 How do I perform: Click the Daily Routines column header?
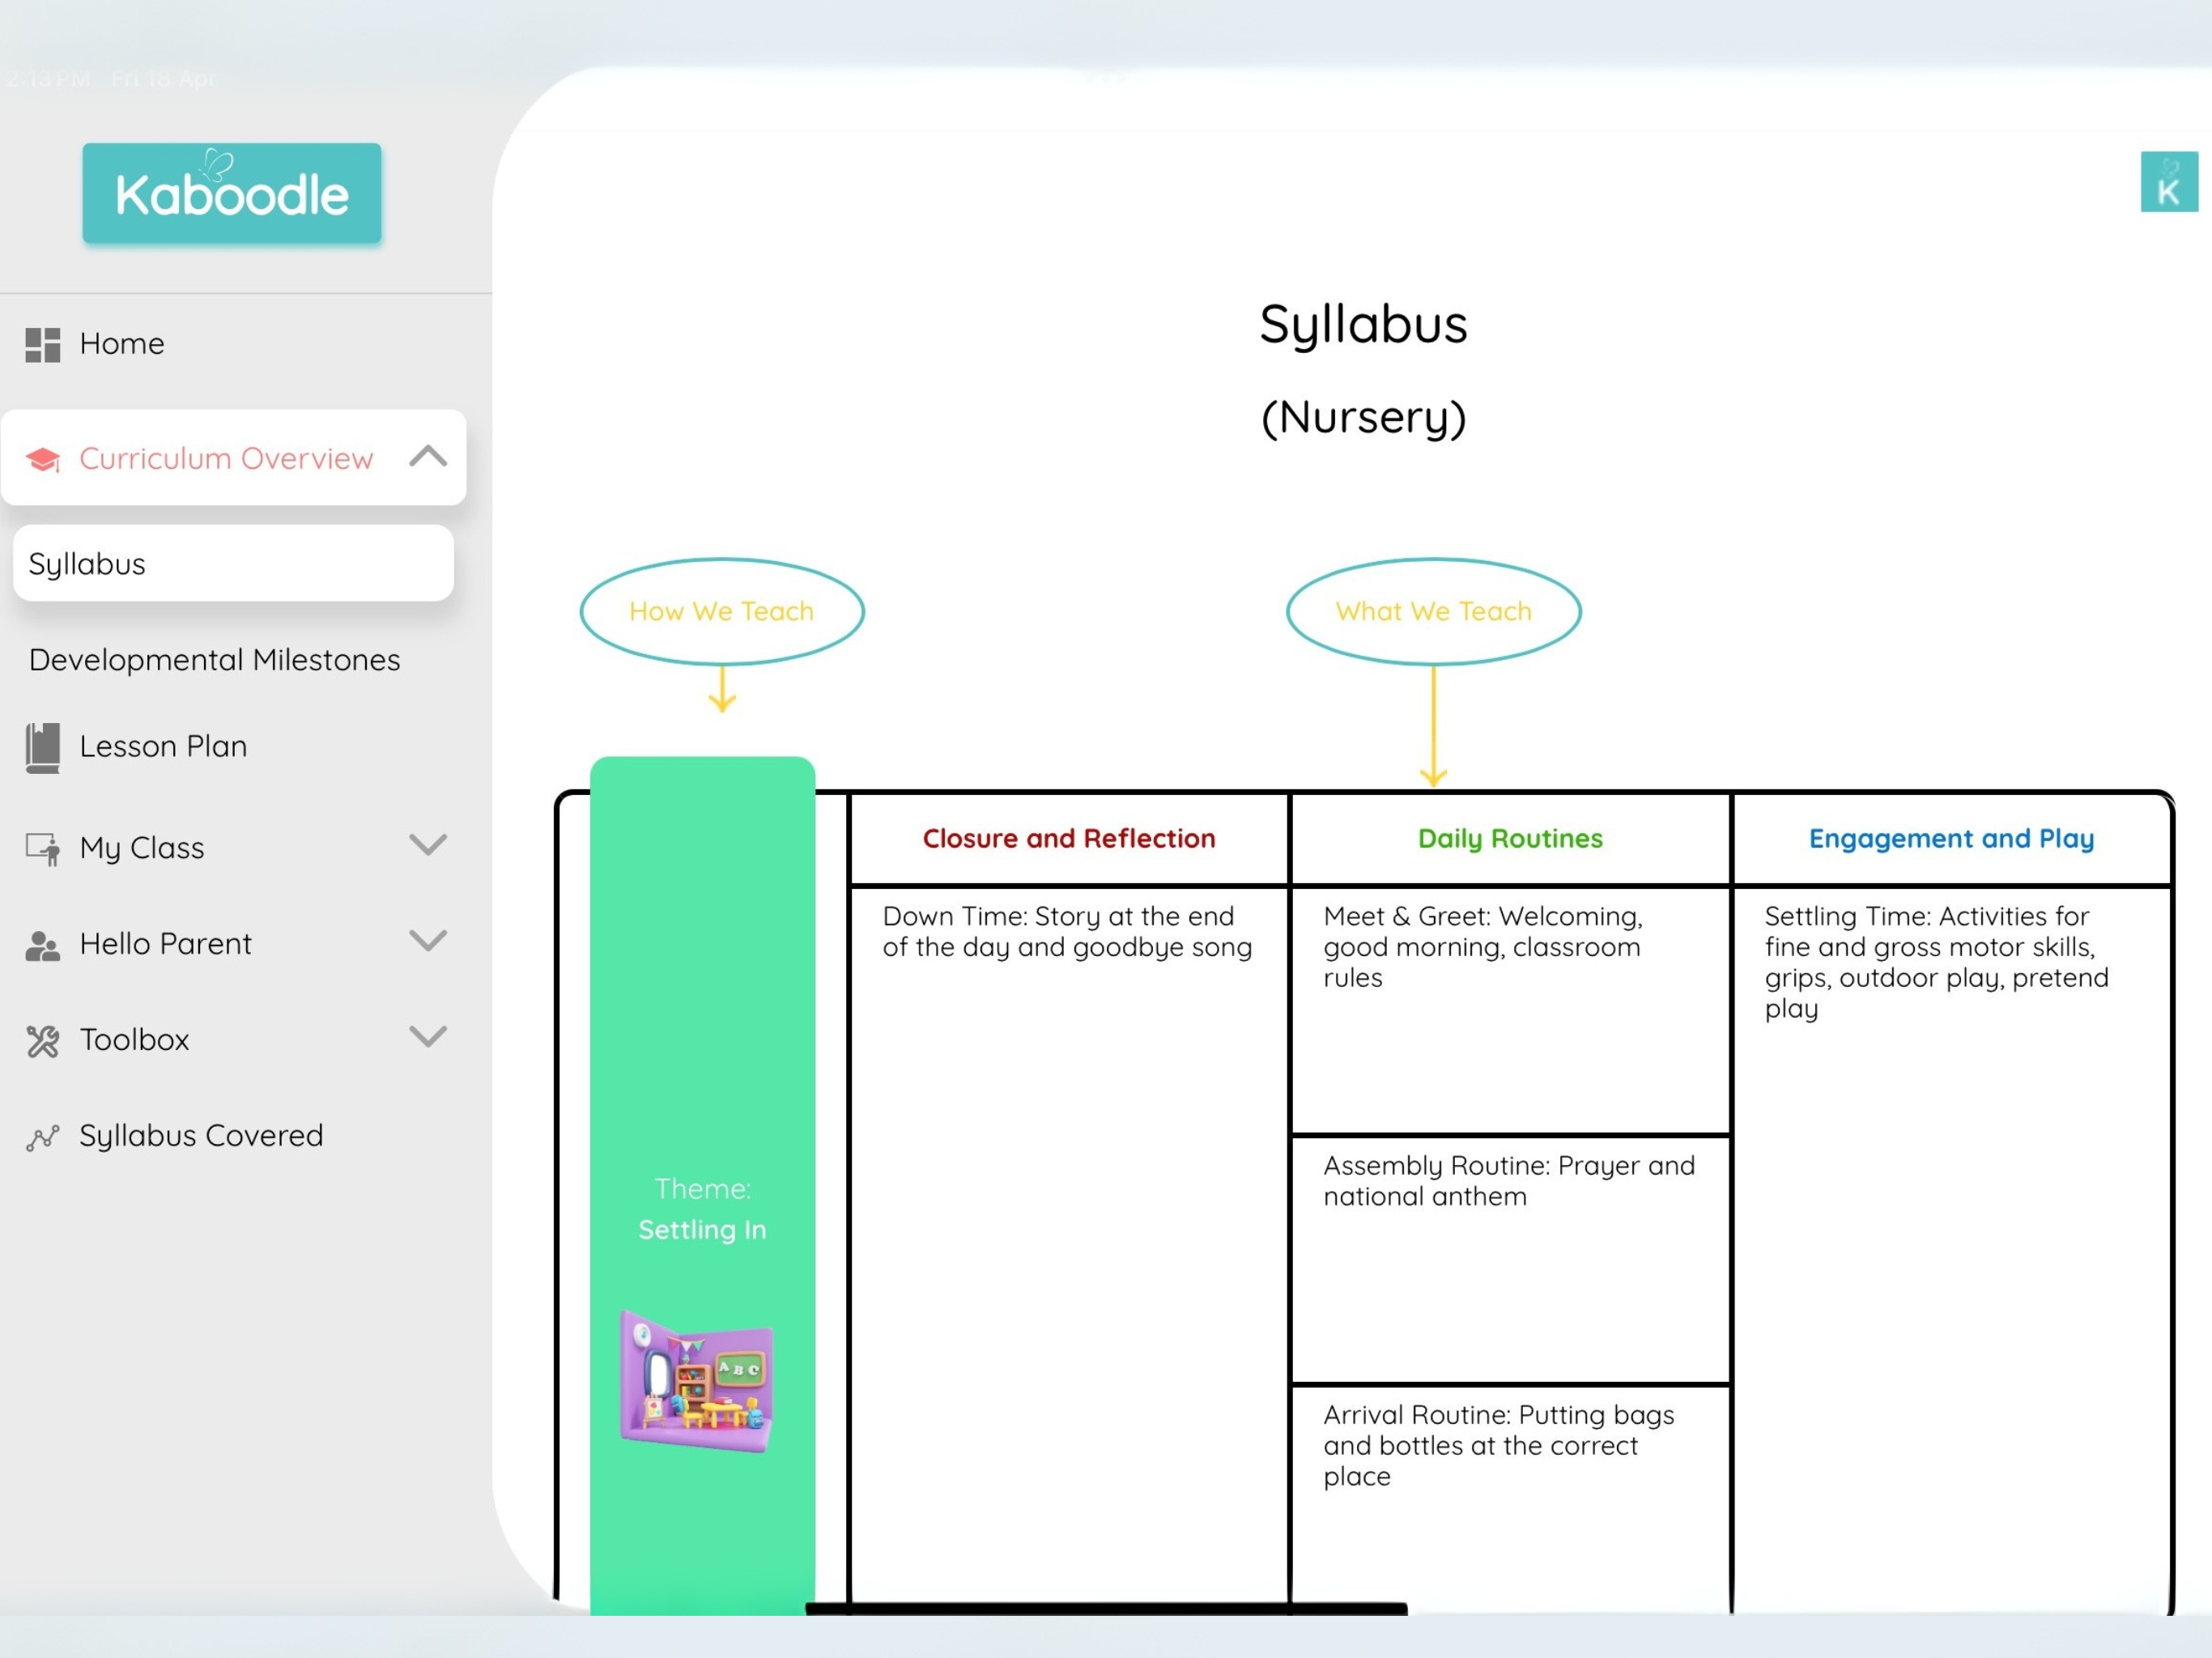[x=1510, y=838]
